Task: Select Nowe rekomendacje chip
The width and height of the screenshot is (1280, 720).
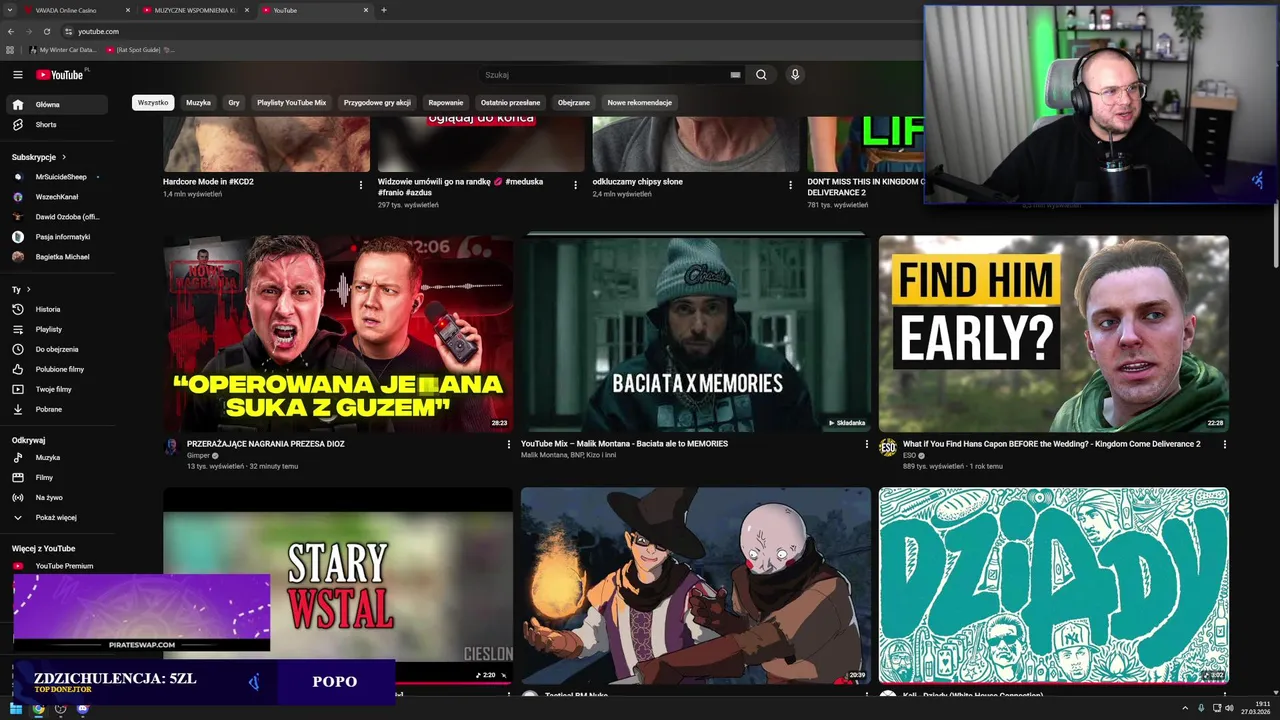Action: tap(640, 102)
